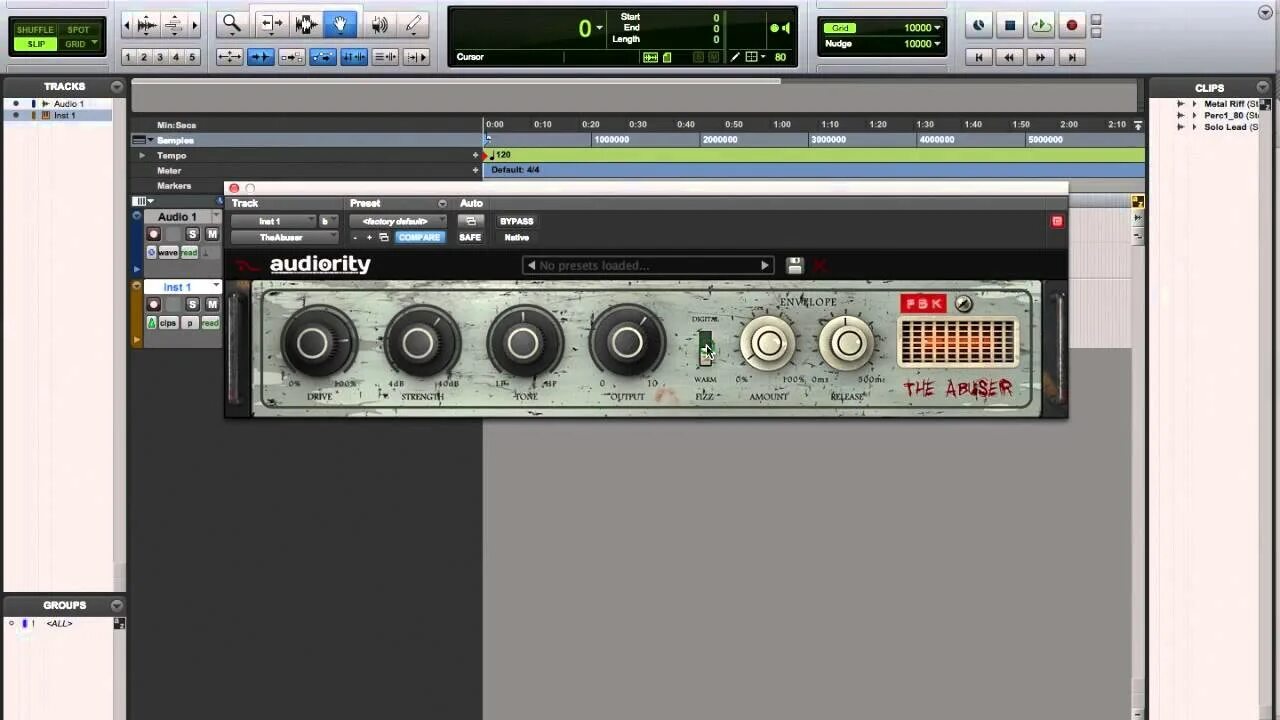This screenshot has height=720, width=1280.
Task: Open Inst 1 read automation mode
Action: tap(209, 323)
